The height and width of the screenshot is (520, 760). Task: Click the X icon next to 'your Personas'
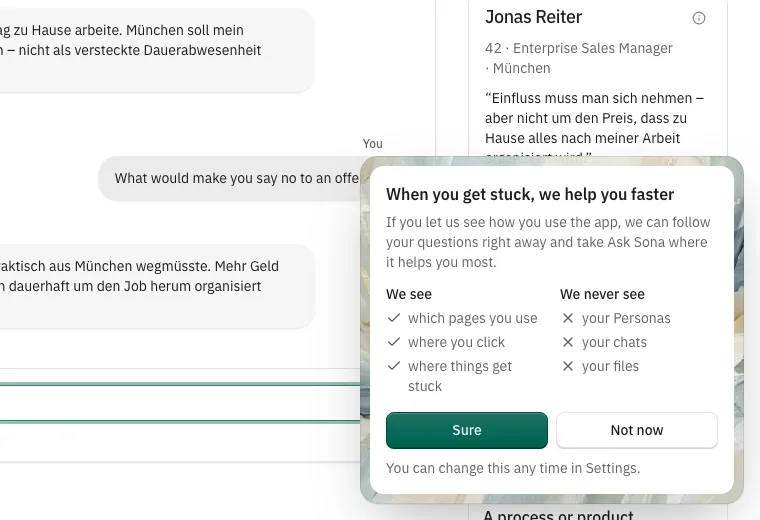pos(568,318)
